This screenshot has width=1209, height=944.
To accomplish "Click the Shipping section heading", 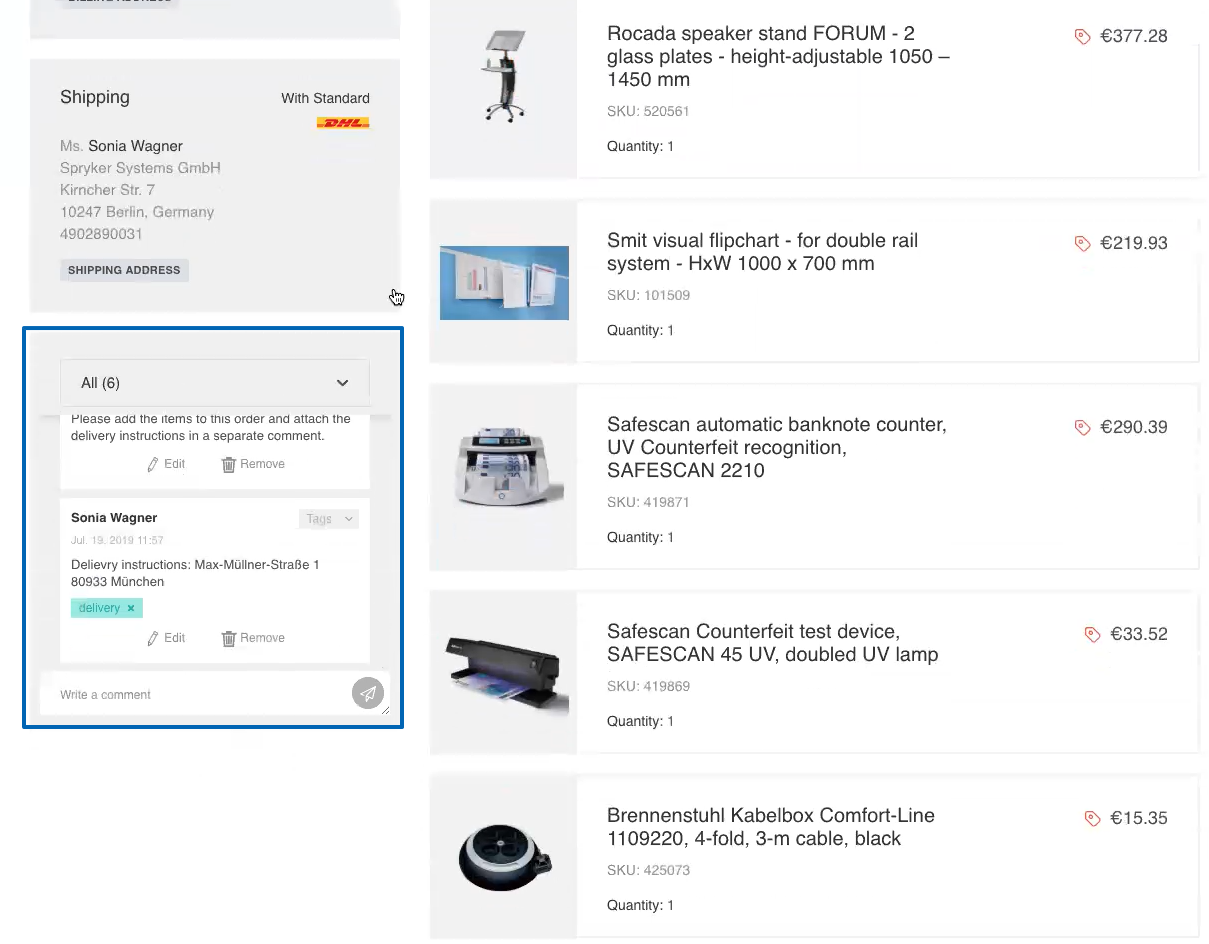I will (x=95, y=97).
